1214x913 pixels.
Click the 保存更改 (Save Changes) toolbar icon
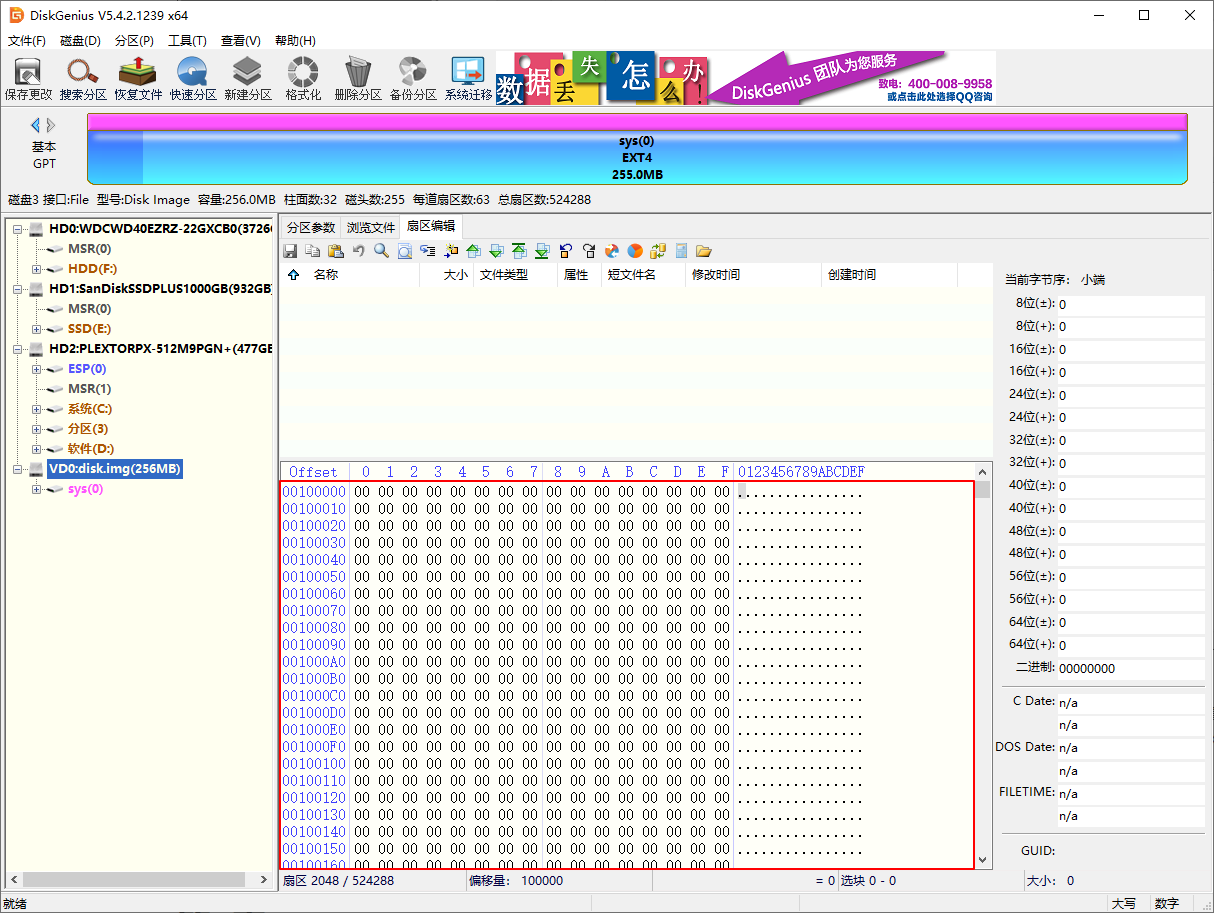pos(28,78)
